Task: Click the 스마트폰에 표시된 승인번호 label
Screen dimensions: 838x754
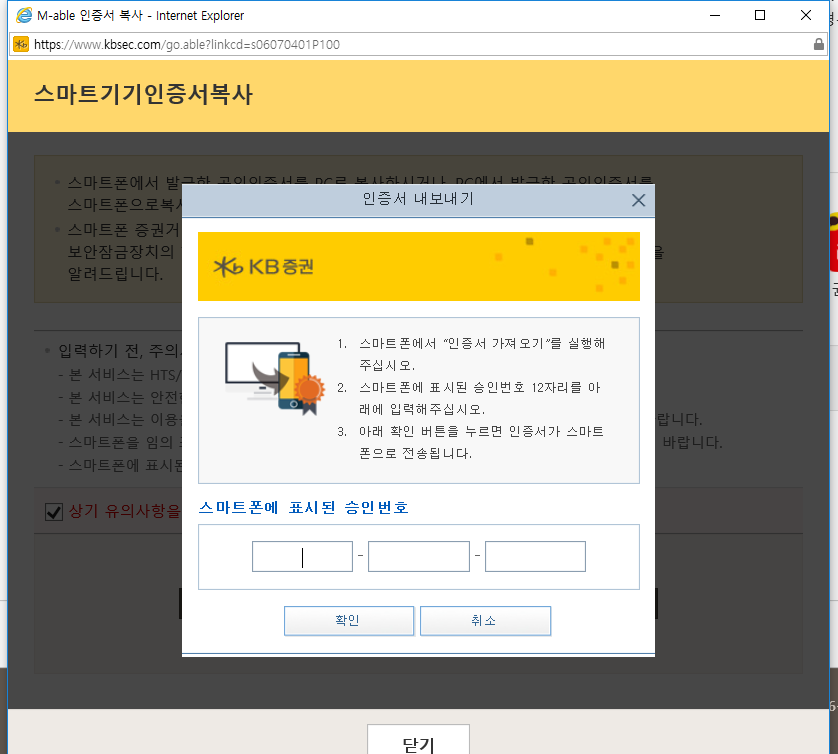Action: coord(304,507)
